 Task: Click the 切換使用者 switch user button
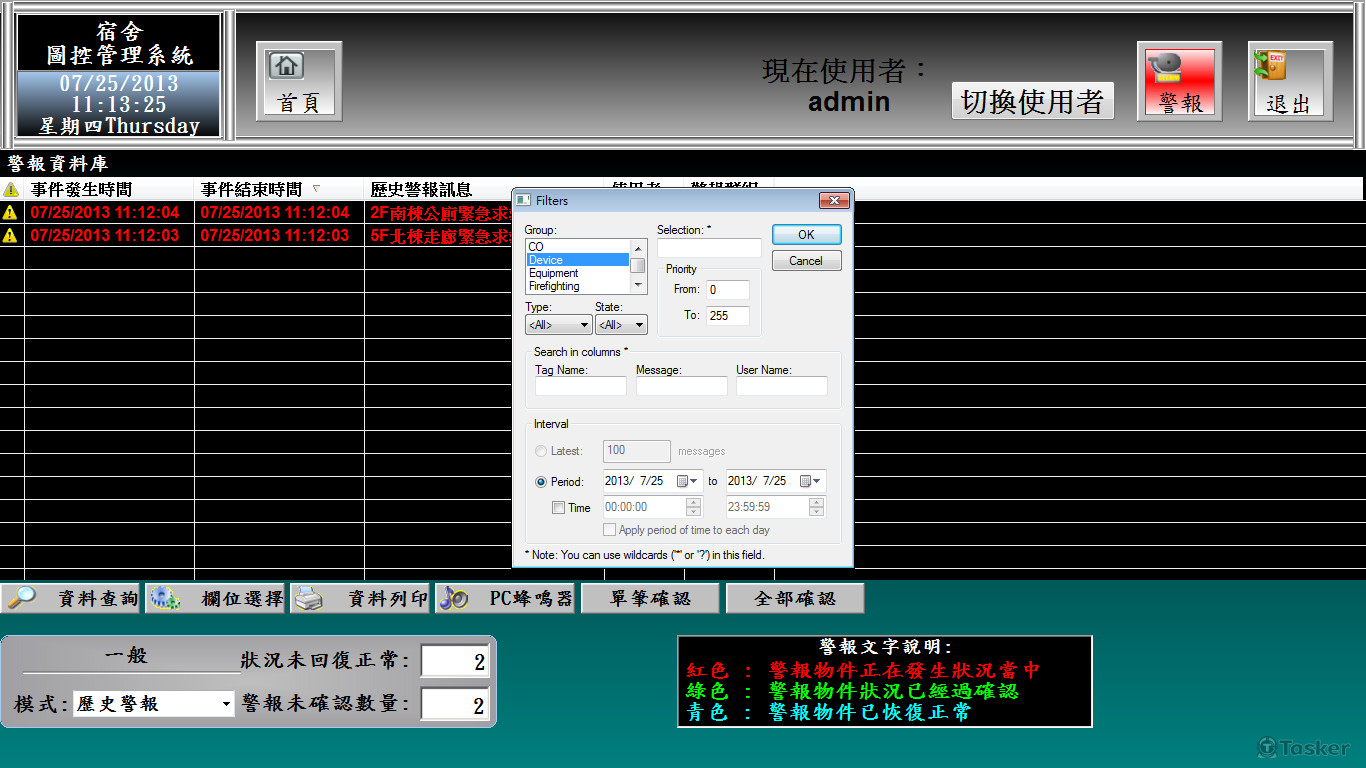click(x=1032, y=101)
